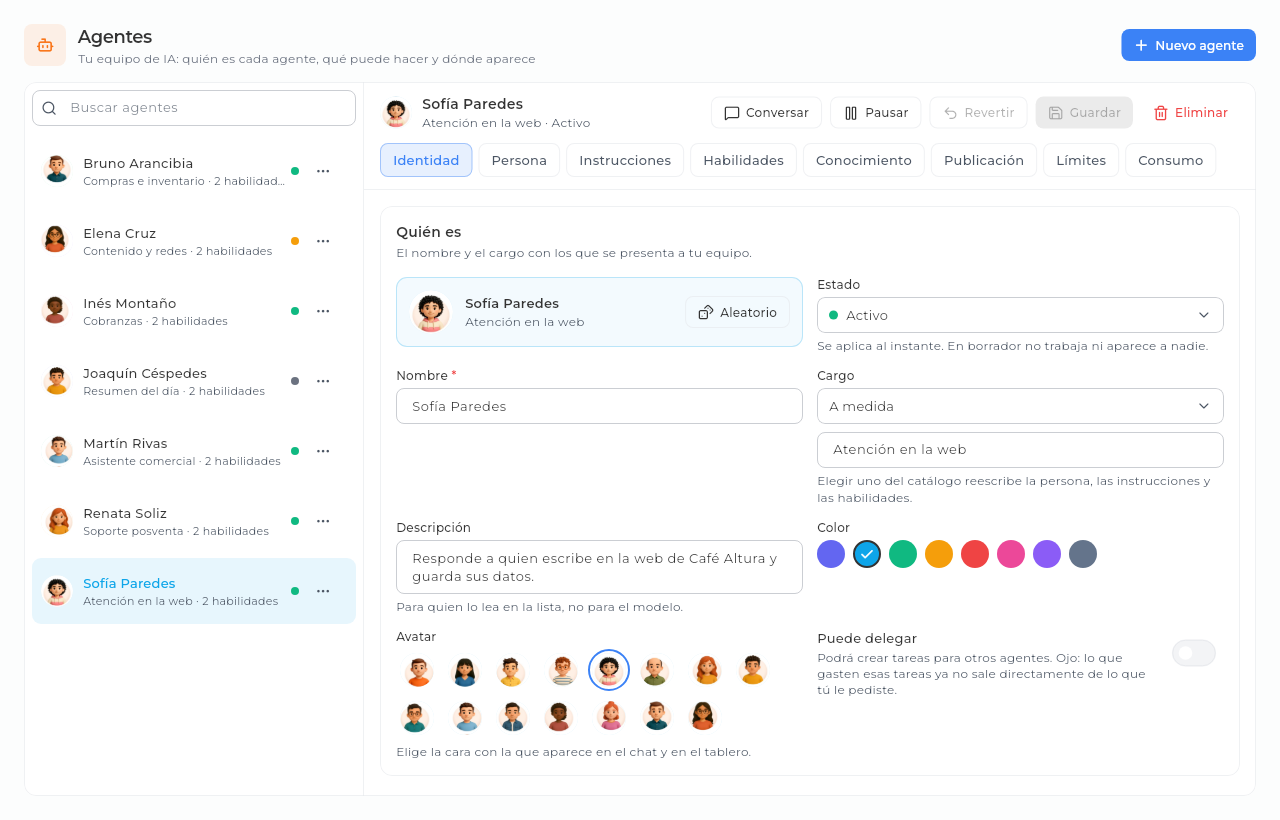This screenshot has width=1280, height=820.
Task: Click the plus icon on Nuevo agente
Action: pos(1141,45)
